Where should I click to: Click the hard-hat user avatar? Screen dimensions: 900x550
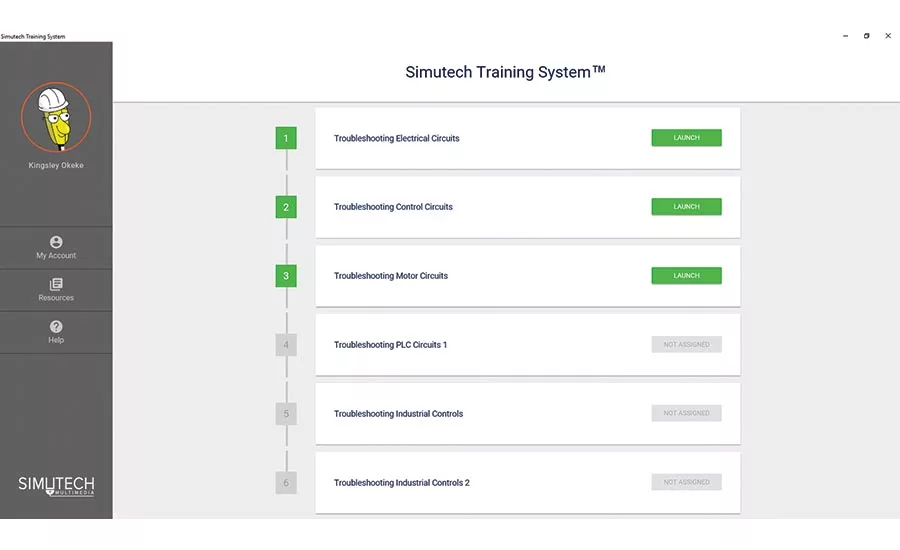click(x=56, y=116)
